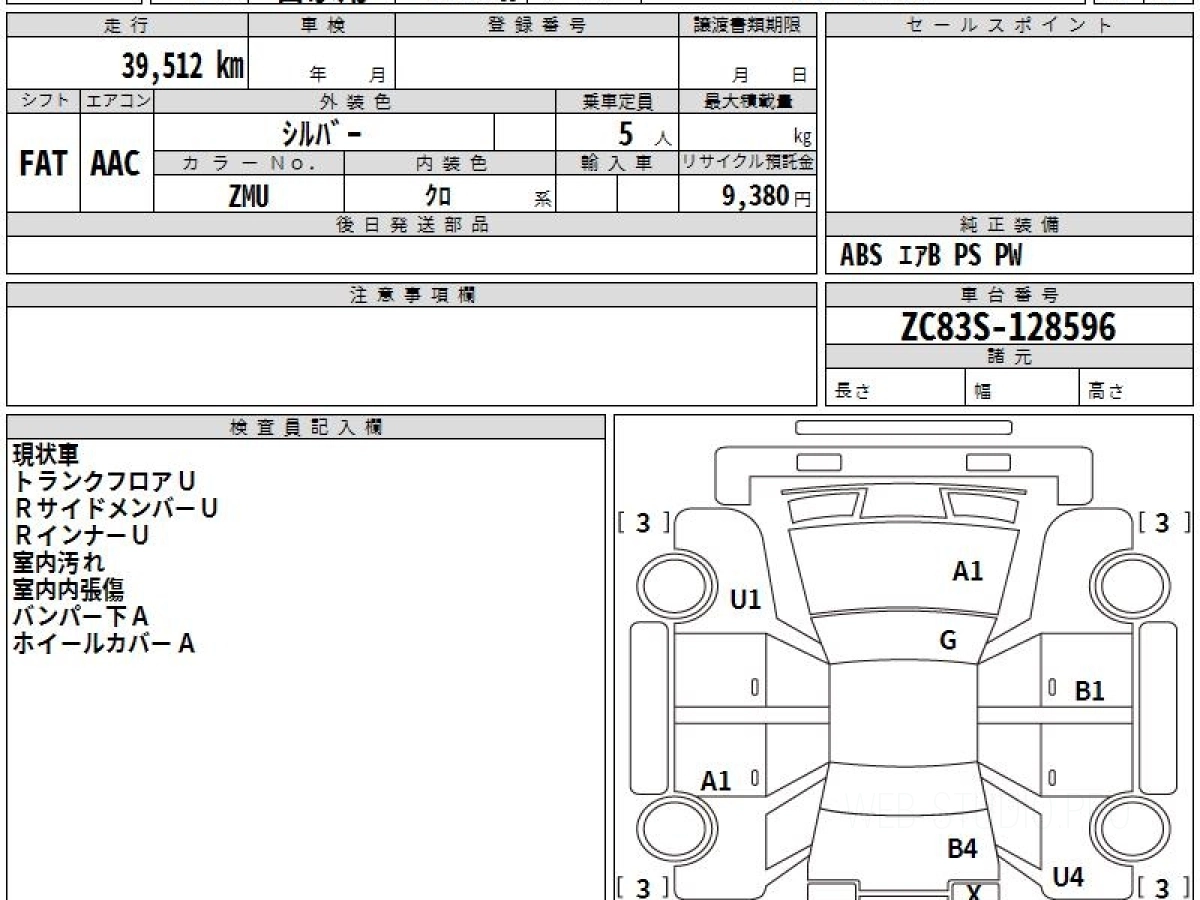Select the 外装色 header
1200x900 pixels.
(x=355, y=101)
